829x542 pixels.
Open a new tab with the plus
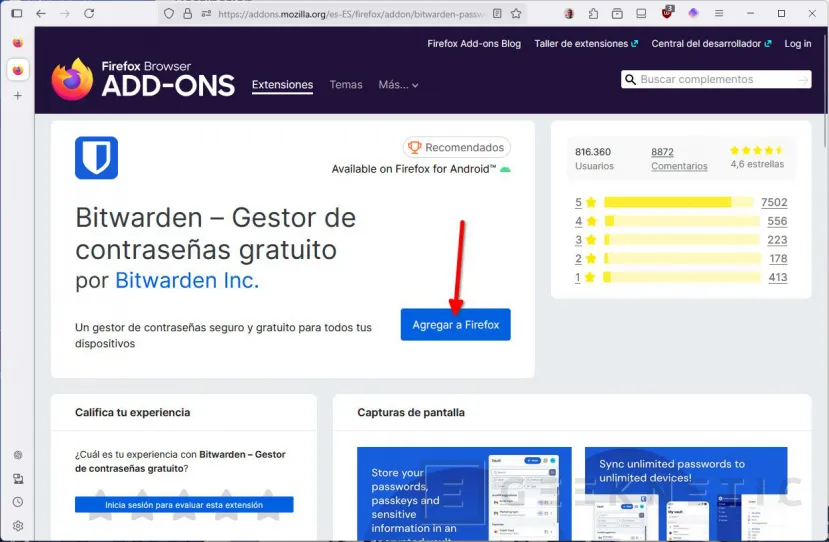pyautogui.click(x=17, y=96)
